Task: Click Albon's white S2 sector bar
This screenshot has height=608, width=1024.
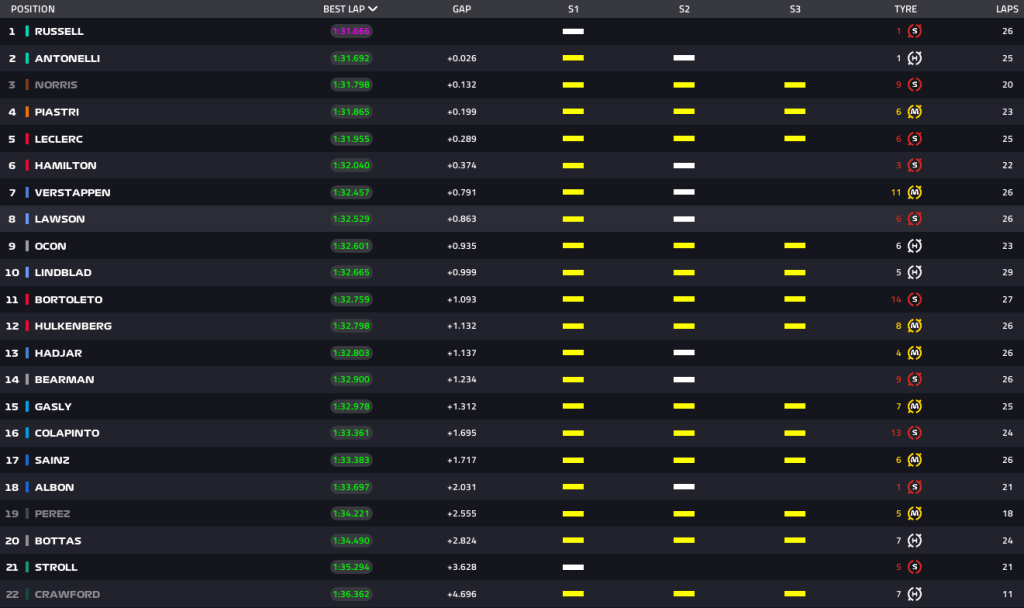Action: (684, 487)
